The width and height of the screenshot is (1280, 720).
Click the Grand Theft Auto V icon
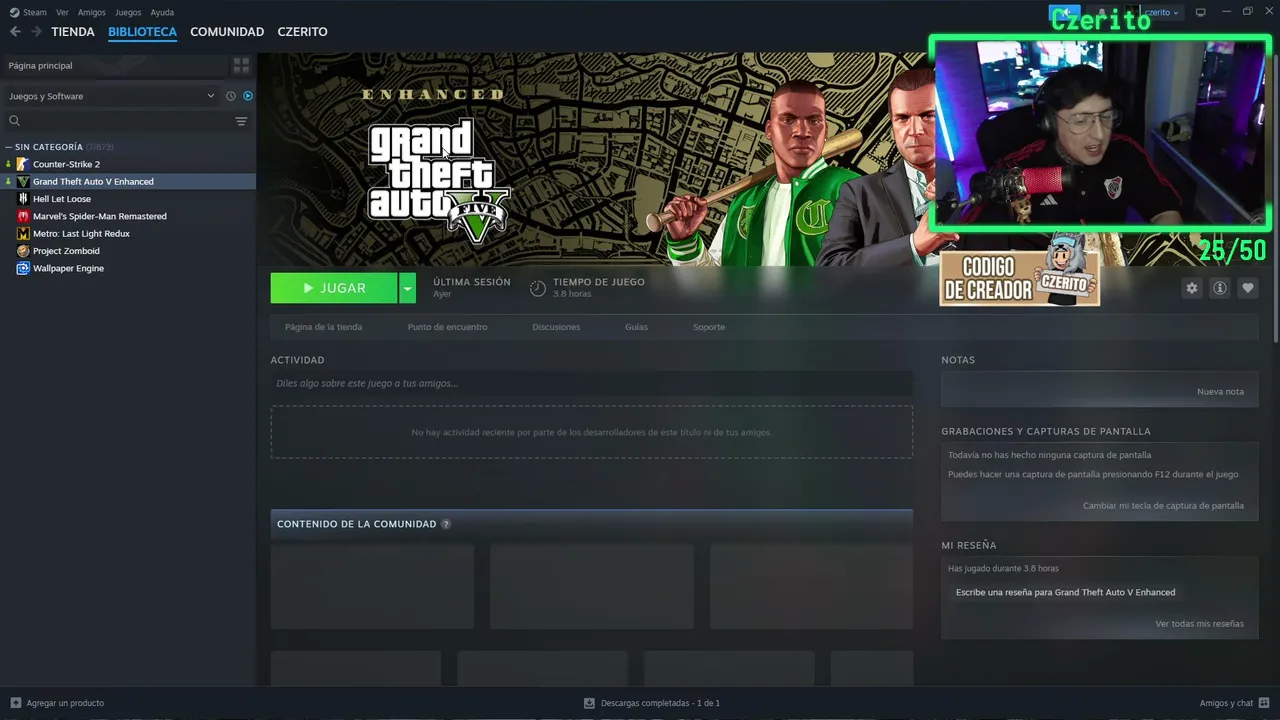click(23, 182)
